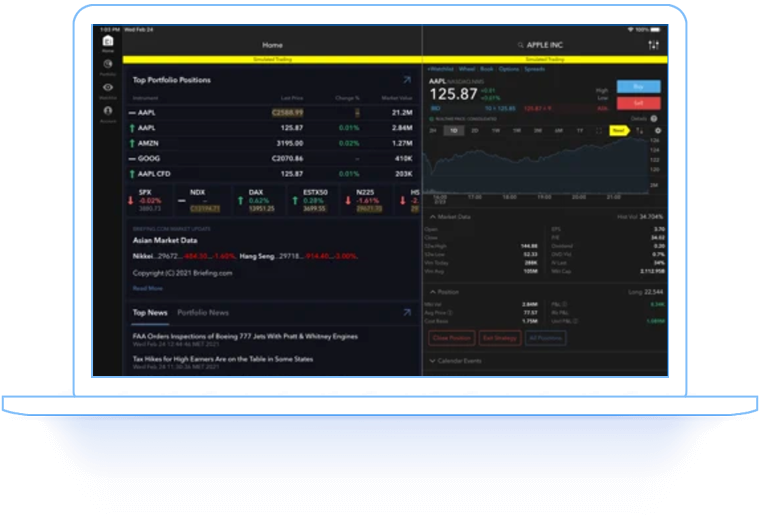Open the +Watchlist link

coord(441,69)
